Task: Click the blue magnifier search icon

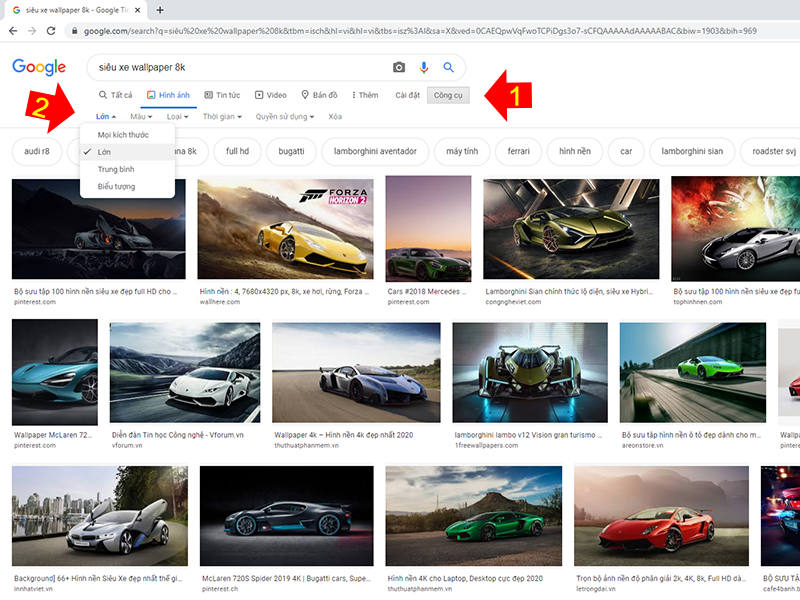Action: coord(447,67)
